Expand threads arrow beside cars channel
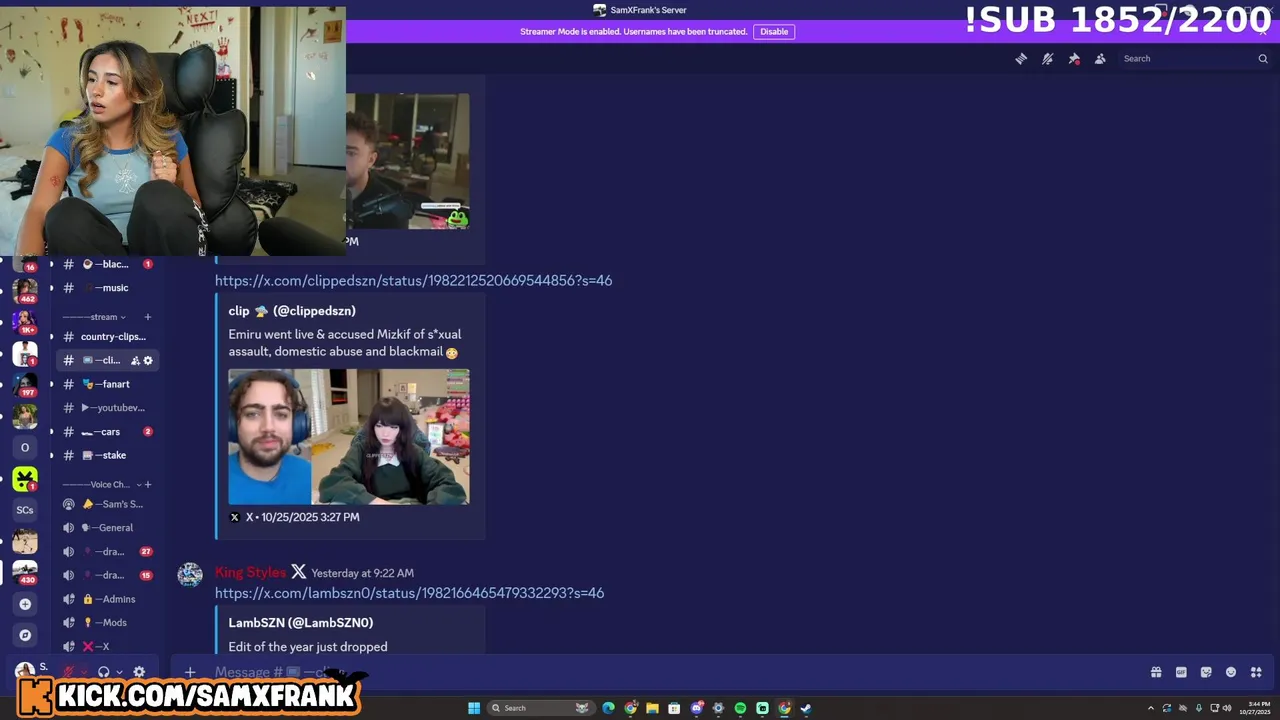The width and height of the screenshot is (1280, 720). 51,432
